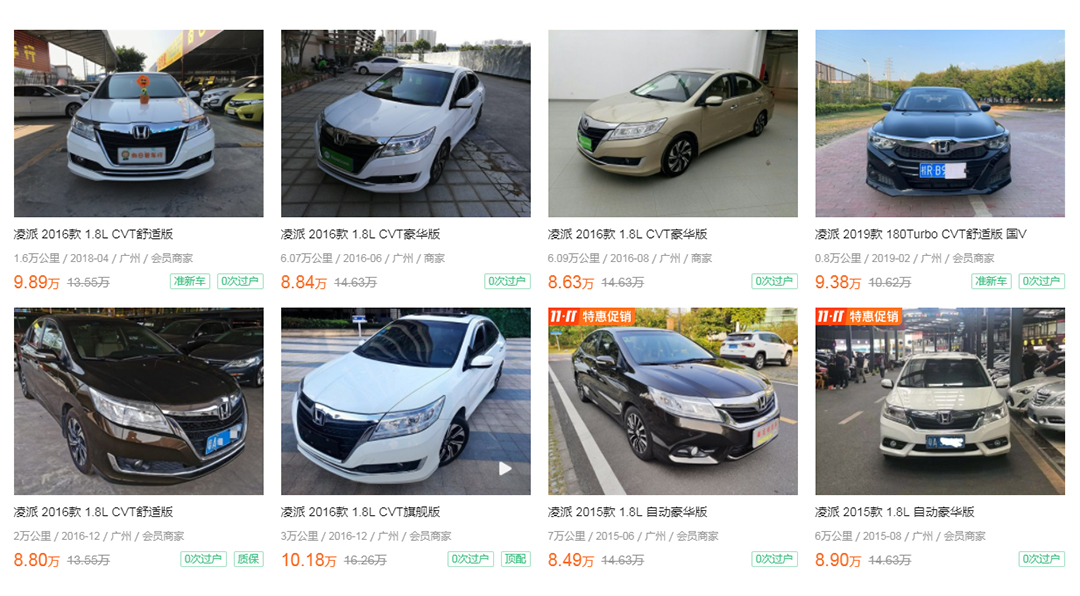The height and width of the screenshot is (596, 1080).
Task: Click 11·11 特惠促销 banner on black car
Action: click(591, 316)
